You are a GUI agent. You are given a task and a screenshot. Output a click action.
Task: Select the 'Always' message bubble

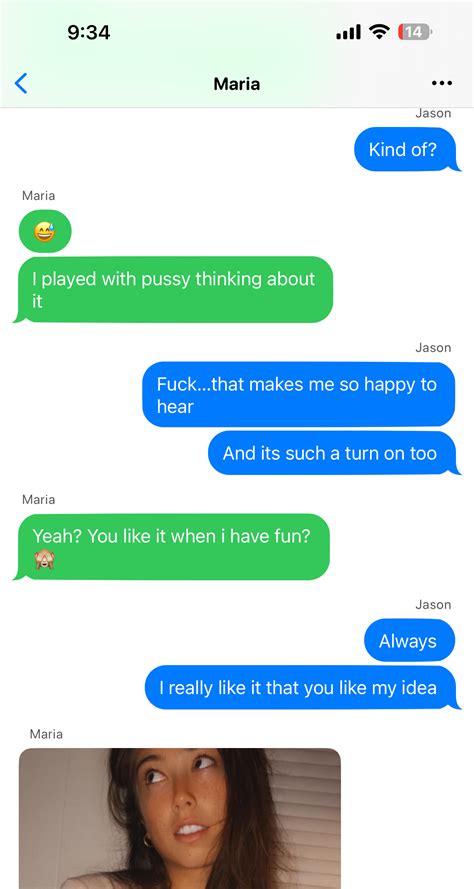(409, 641)
